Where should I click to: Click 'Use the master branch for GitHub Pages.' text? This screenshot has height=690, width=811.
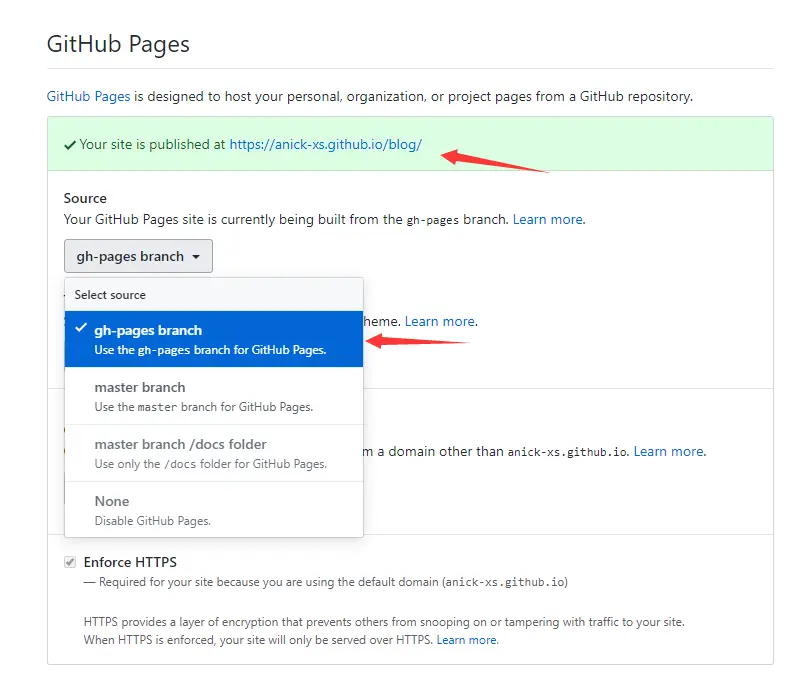click(204, 407)
